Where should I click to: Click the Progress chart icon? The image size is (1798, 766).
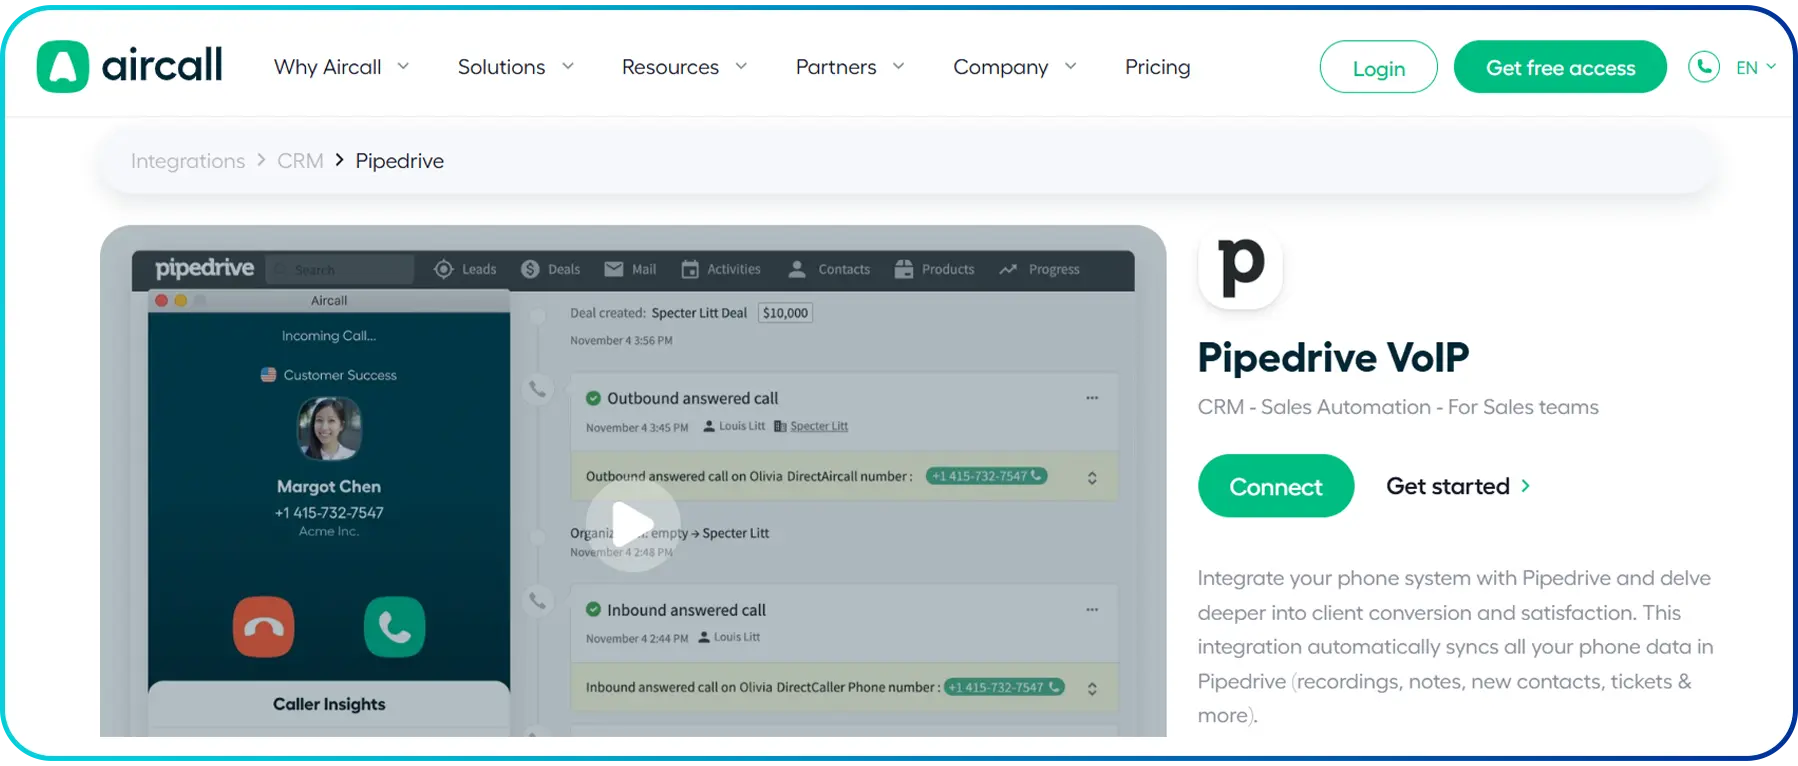click(1008, 269)
